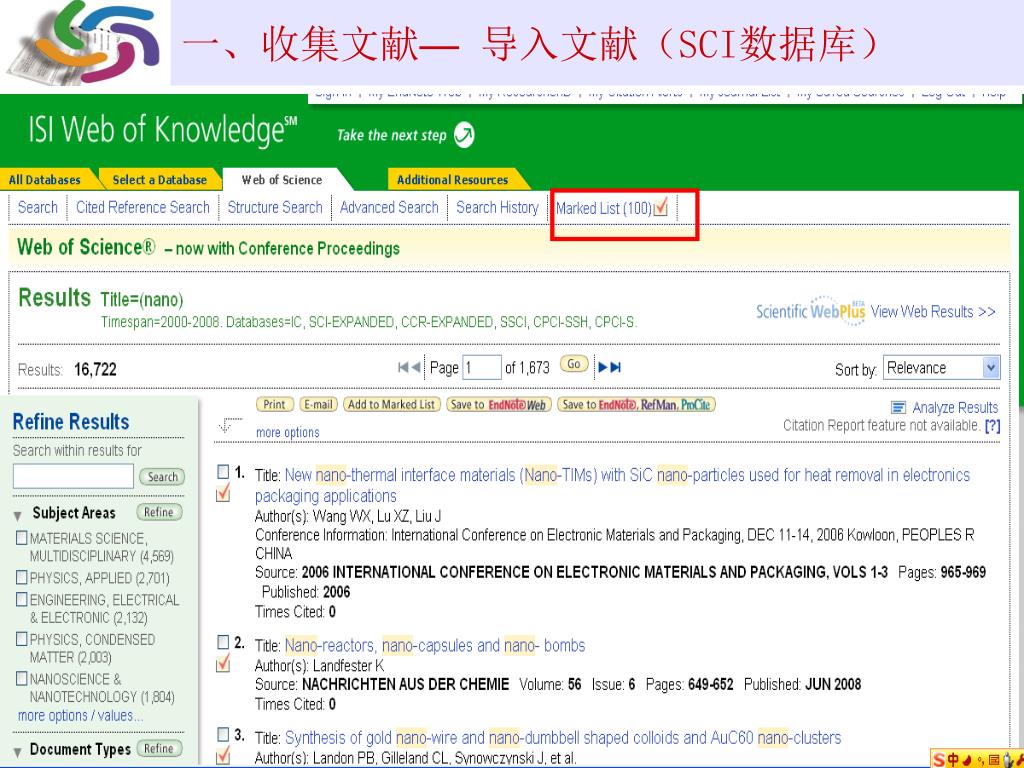Show more options / values for subjects

[x=80, y=716]
